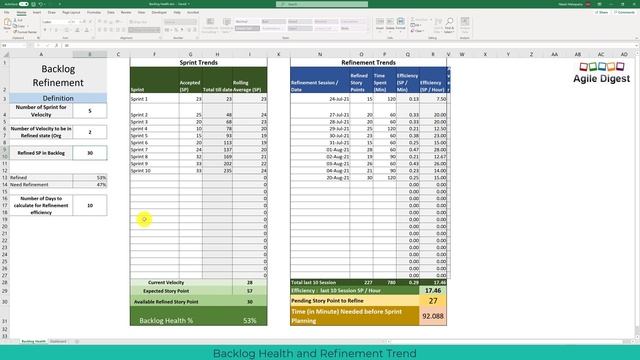Image resolution: width=640 pixels, height=360 pixels.
Task: Click the efficiency value 17.46
Action: 433,291
